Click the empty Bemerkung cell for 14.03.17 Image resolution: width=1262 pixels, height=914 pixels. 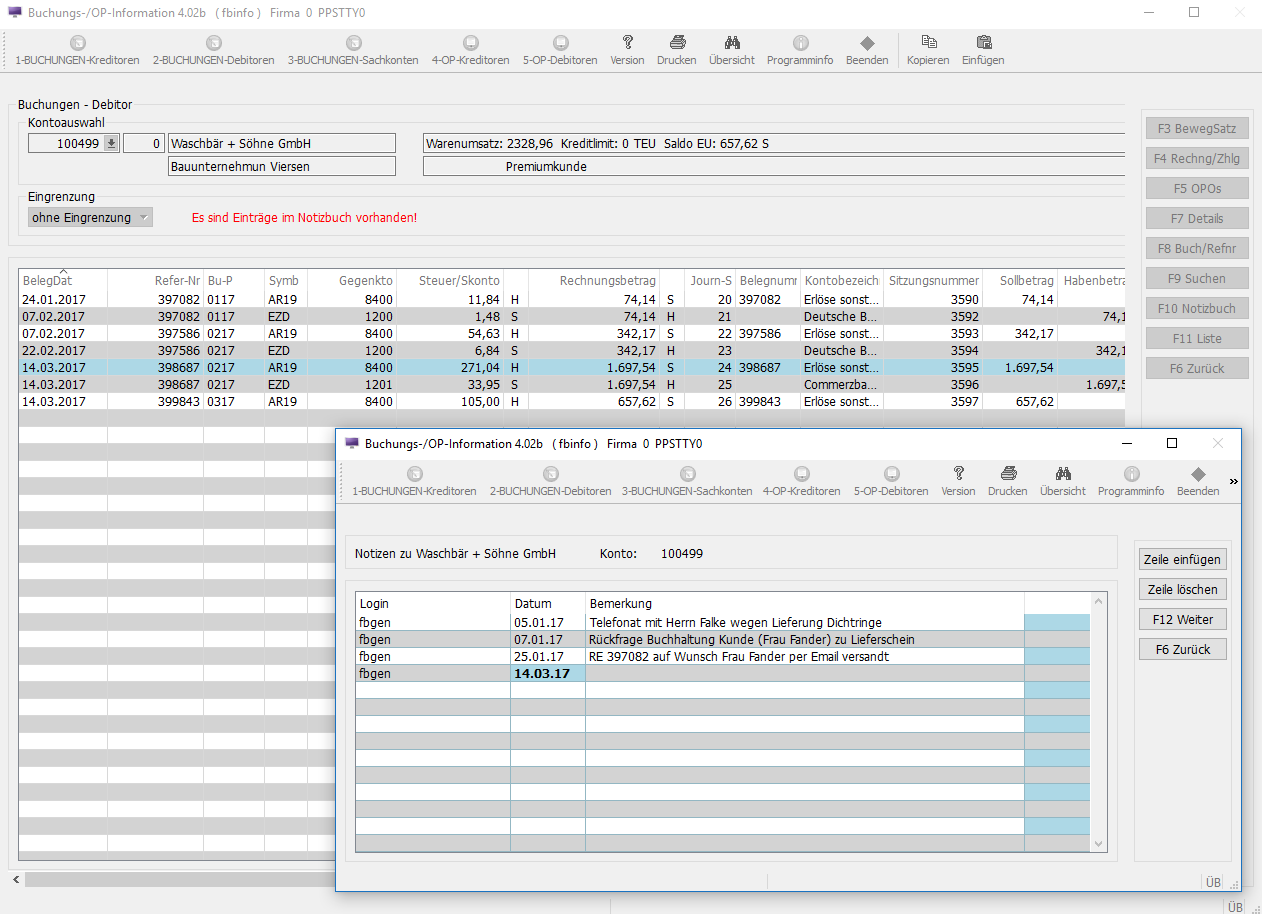coord(804,674)
